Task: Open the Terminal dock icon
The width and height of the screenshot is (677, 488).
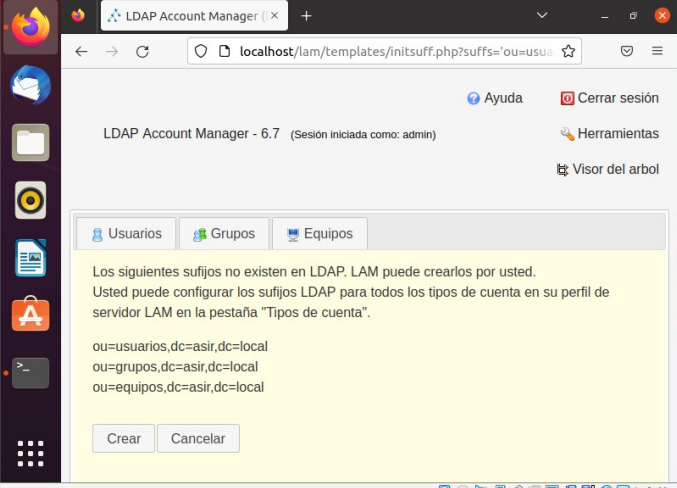Action: pos(30,373)
